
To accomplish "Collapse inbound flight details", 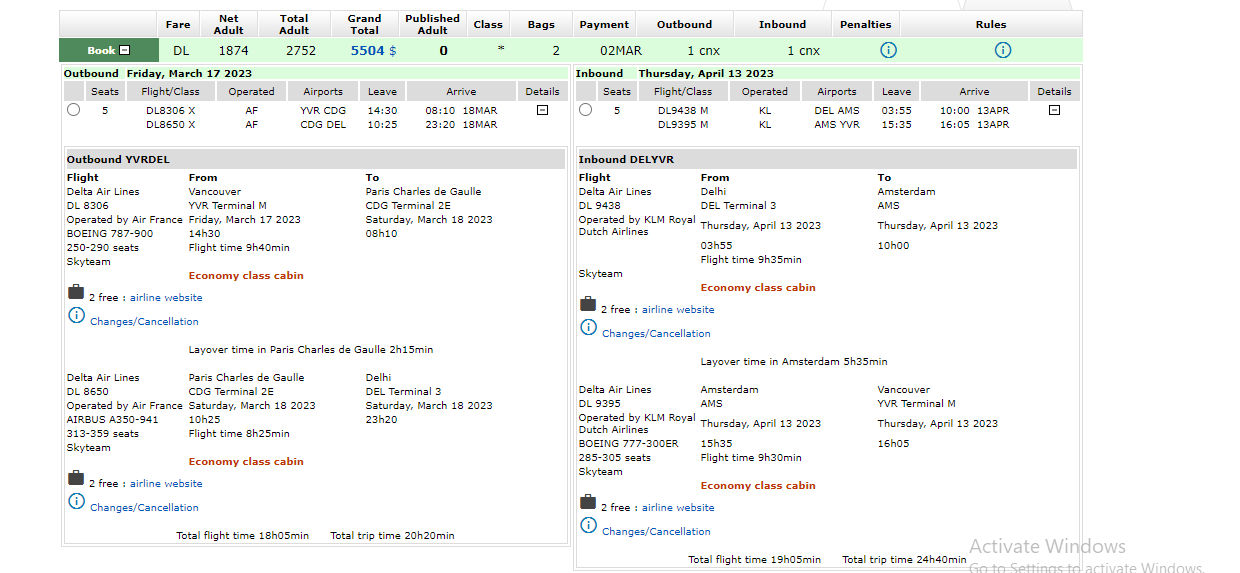I will 1054,110.
